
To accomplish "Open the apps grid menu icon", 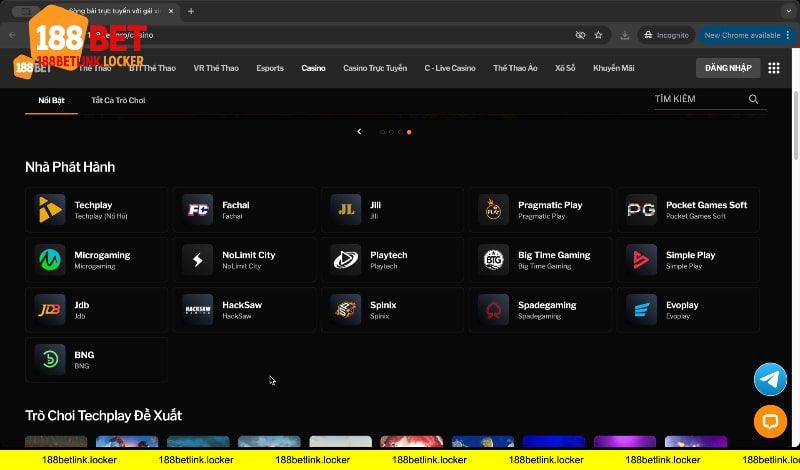I will tap(773, 68).
